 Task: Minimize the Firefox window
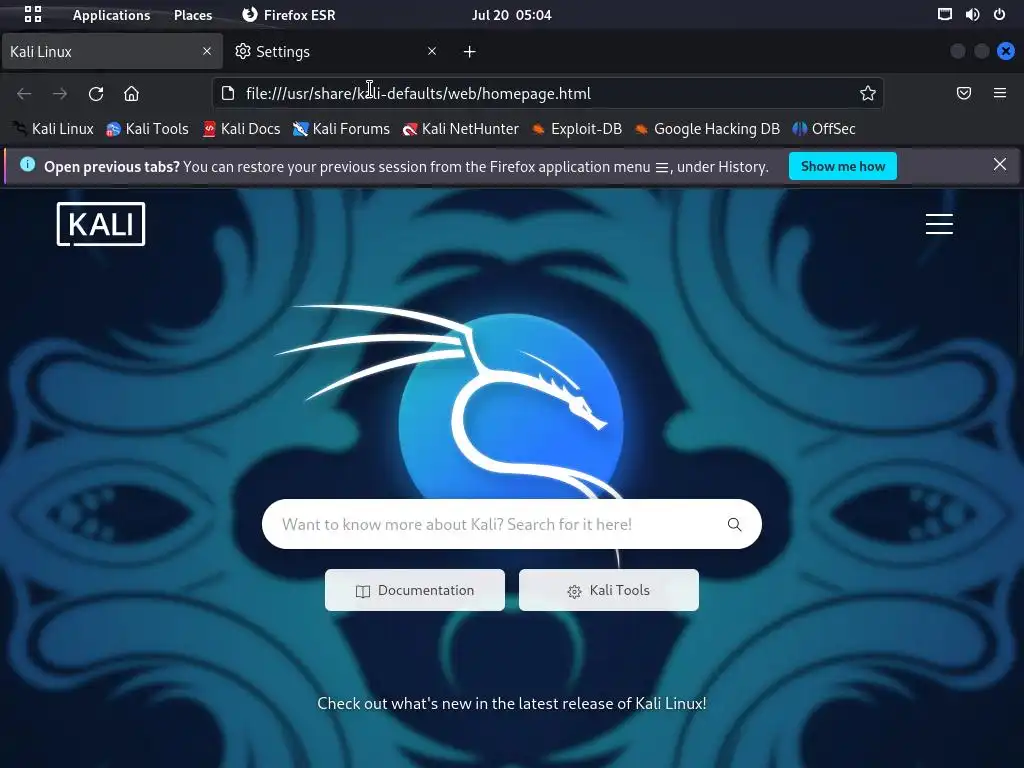(x=957, y=51)
